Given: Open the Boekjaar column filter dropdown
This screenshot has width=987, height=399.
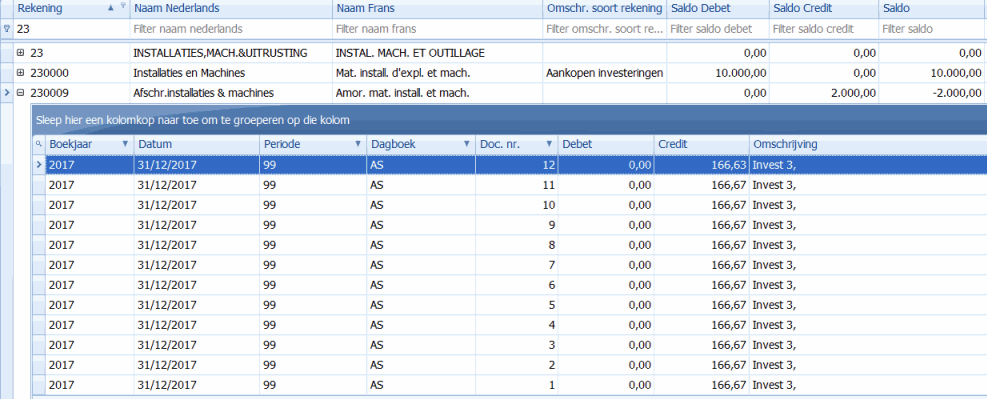Looking at the screenshot, I should (x=124, y=144).
